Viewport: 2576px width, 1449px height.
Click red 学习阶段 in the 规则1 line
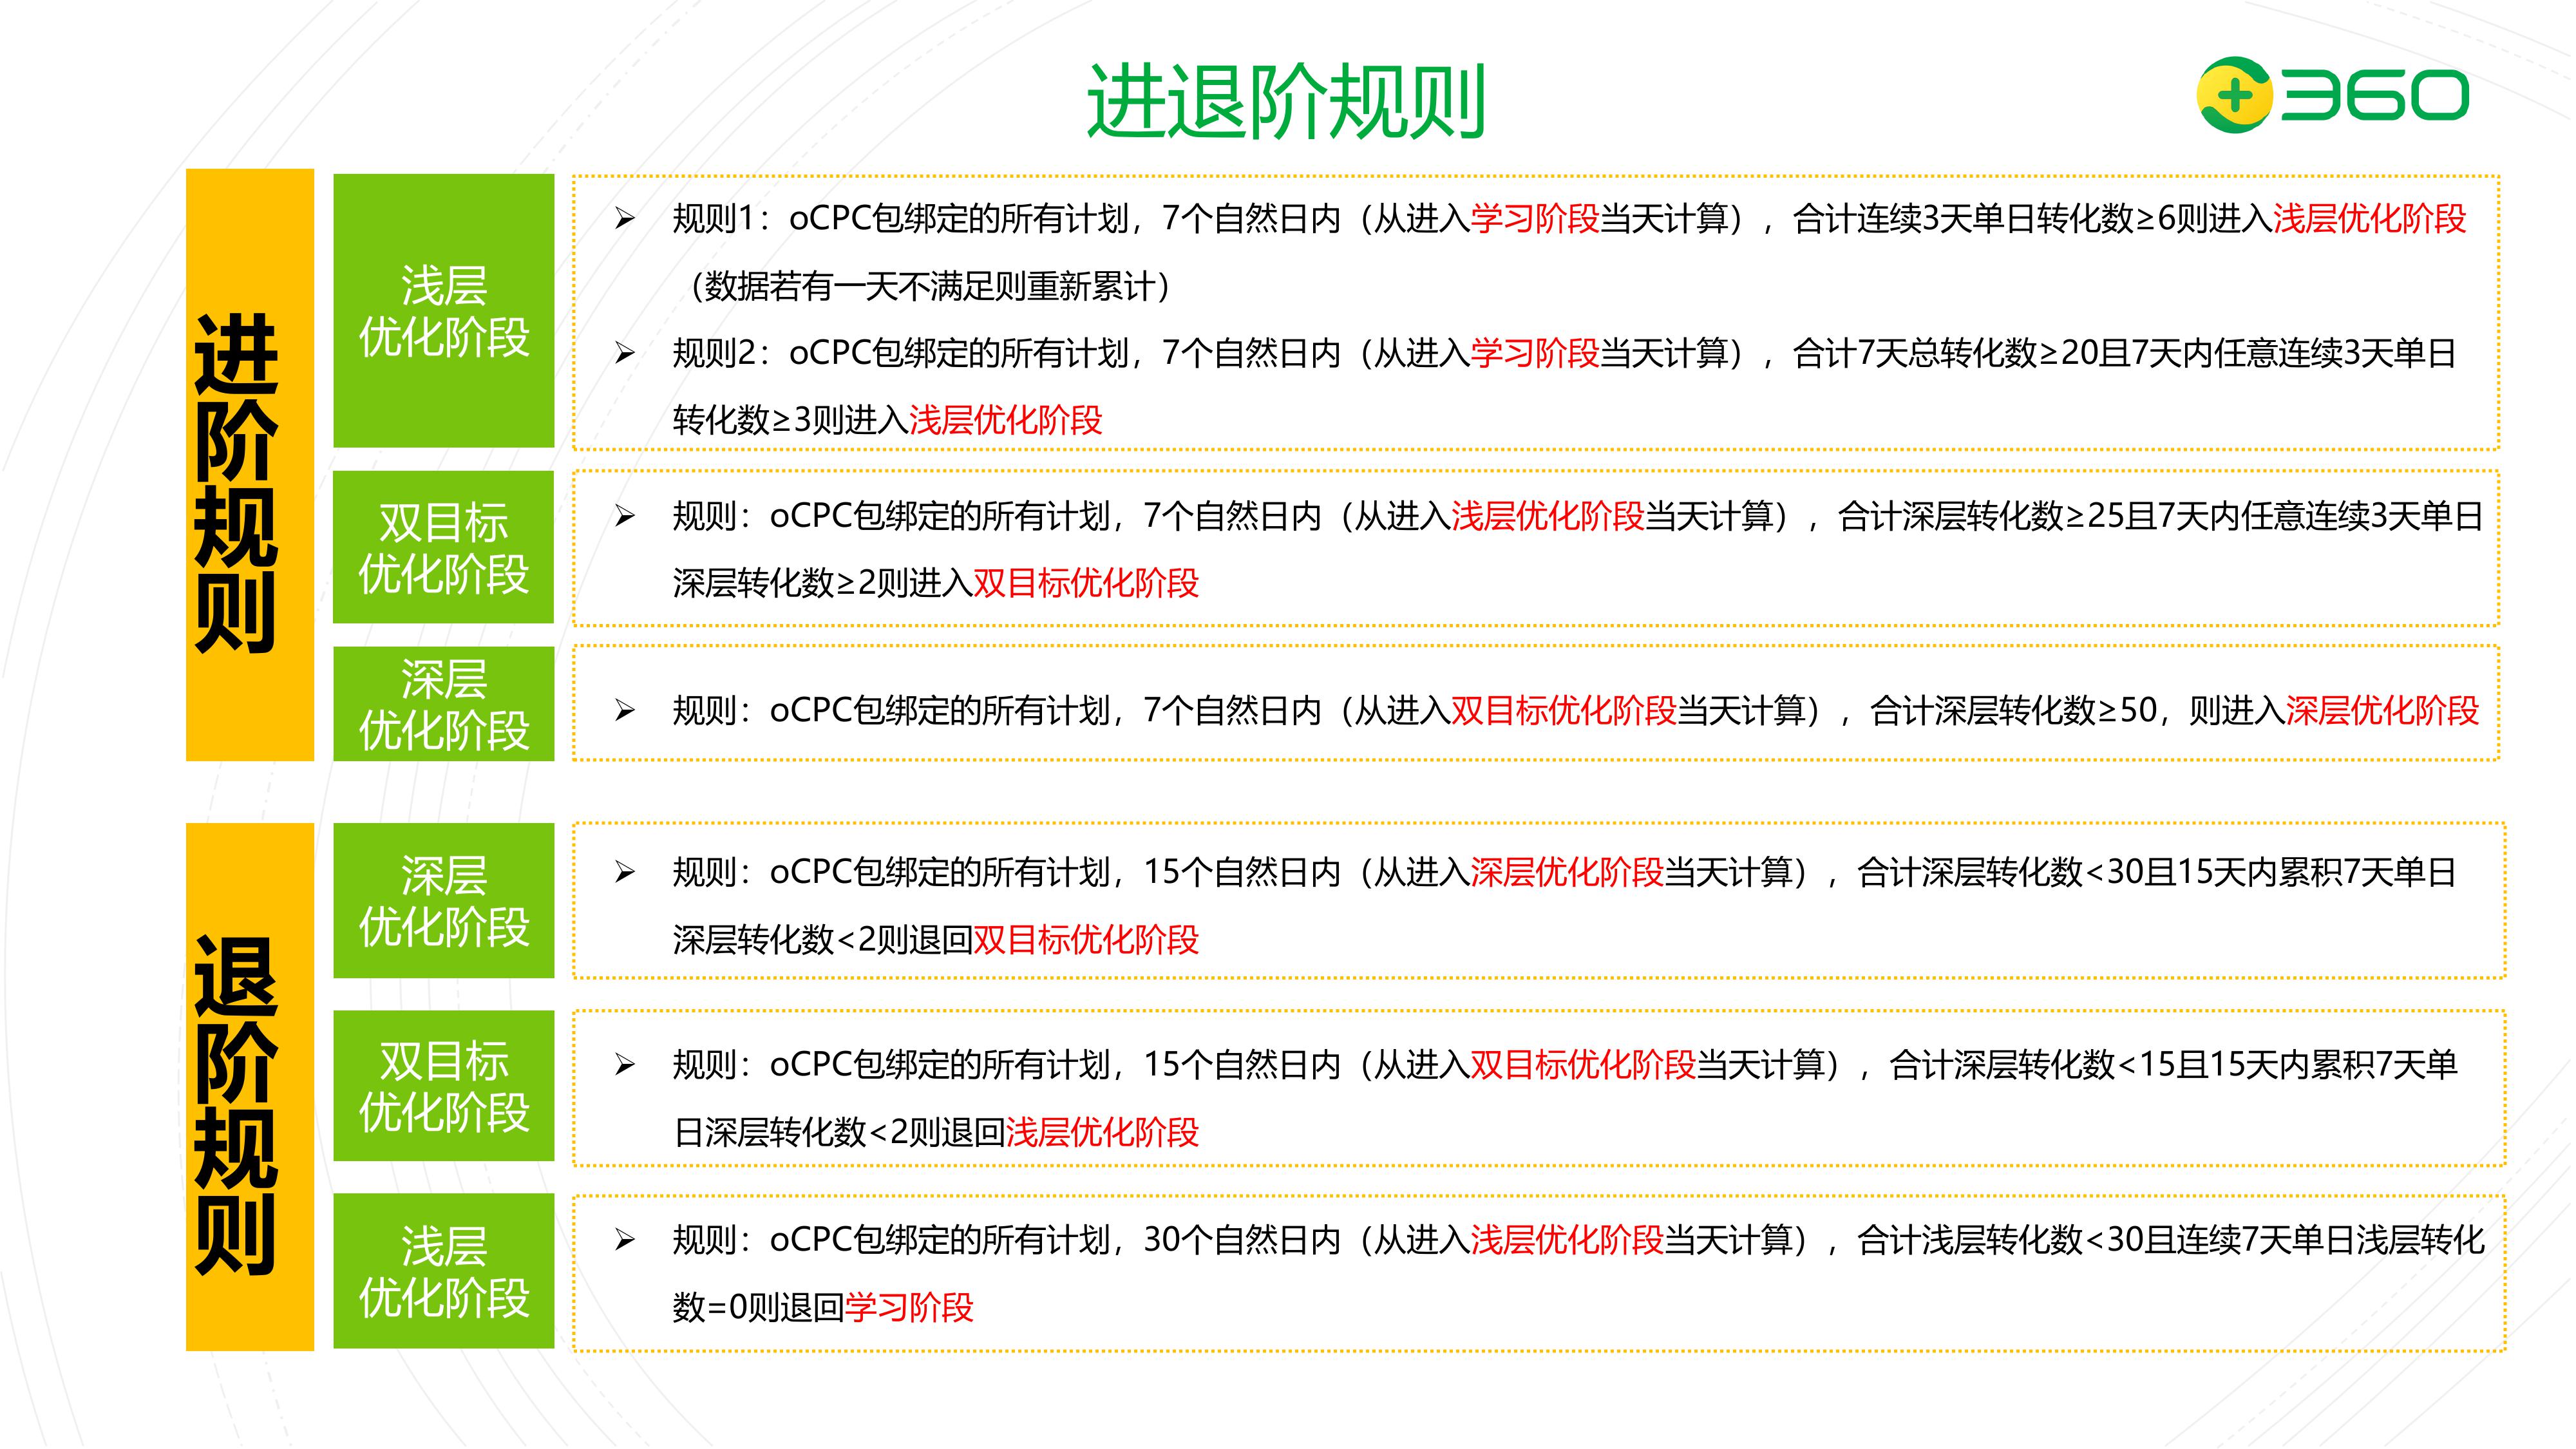1535,219
